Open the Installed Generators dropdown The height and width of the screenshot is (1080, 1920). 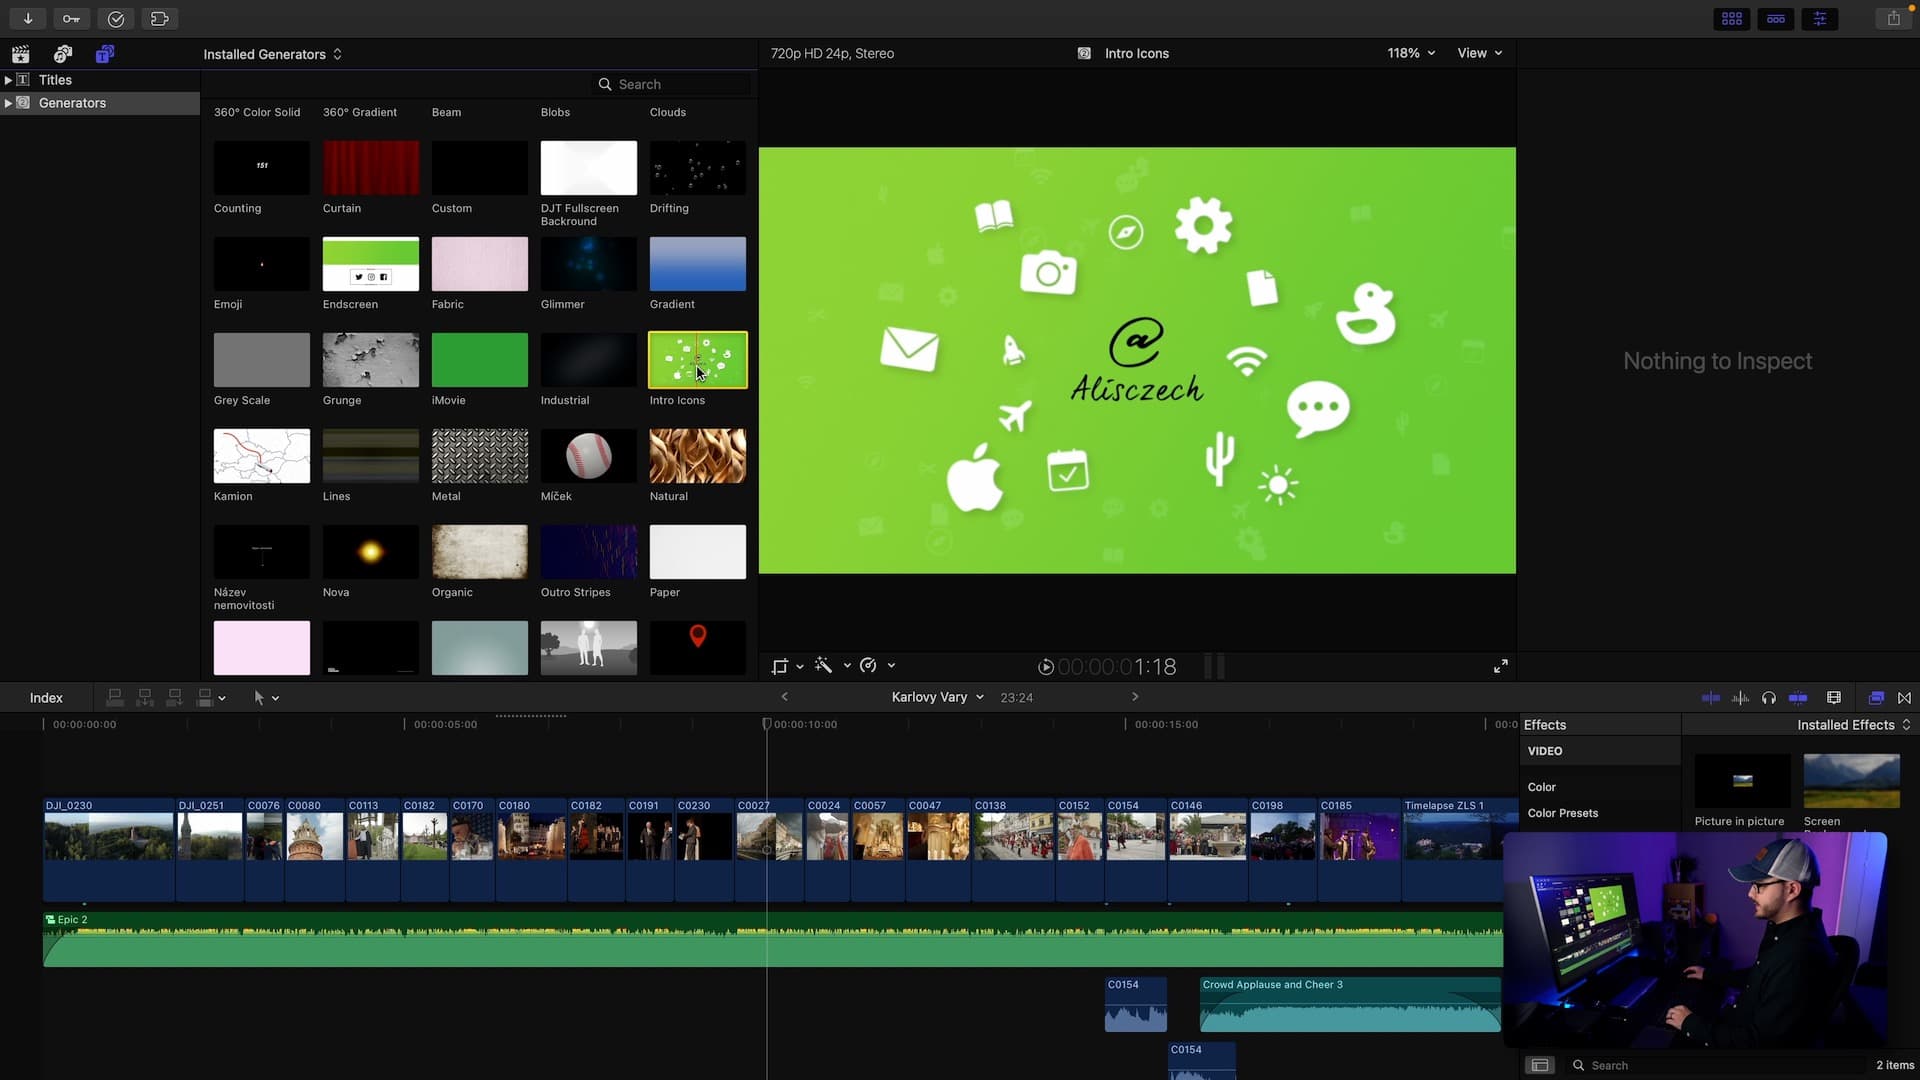click(x=272, y=54)
